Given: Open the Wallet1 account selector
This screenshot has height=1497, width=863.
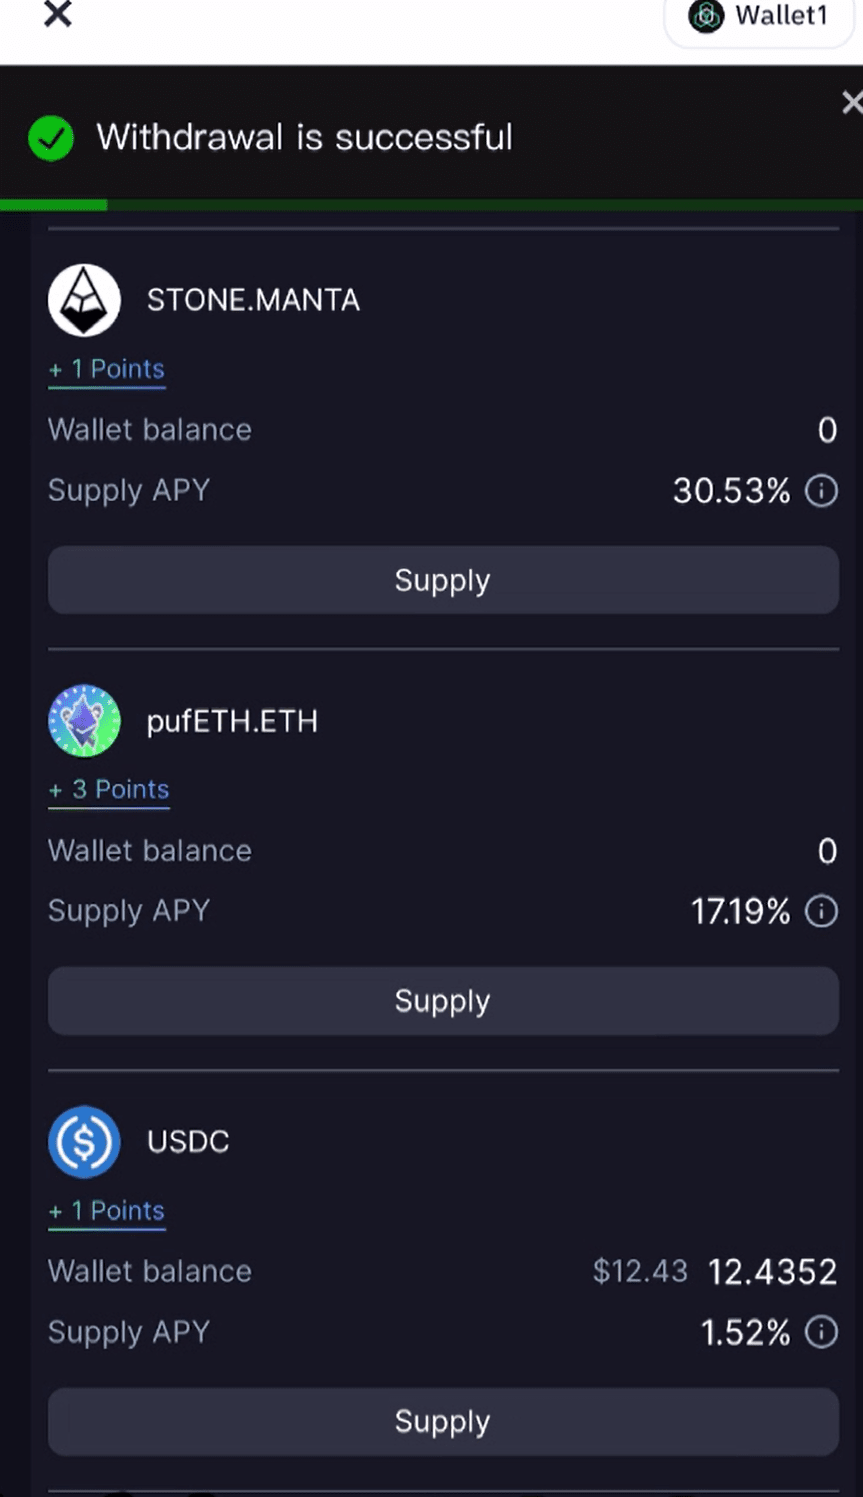Looking at the screenshot, I should tap(760, 17).
